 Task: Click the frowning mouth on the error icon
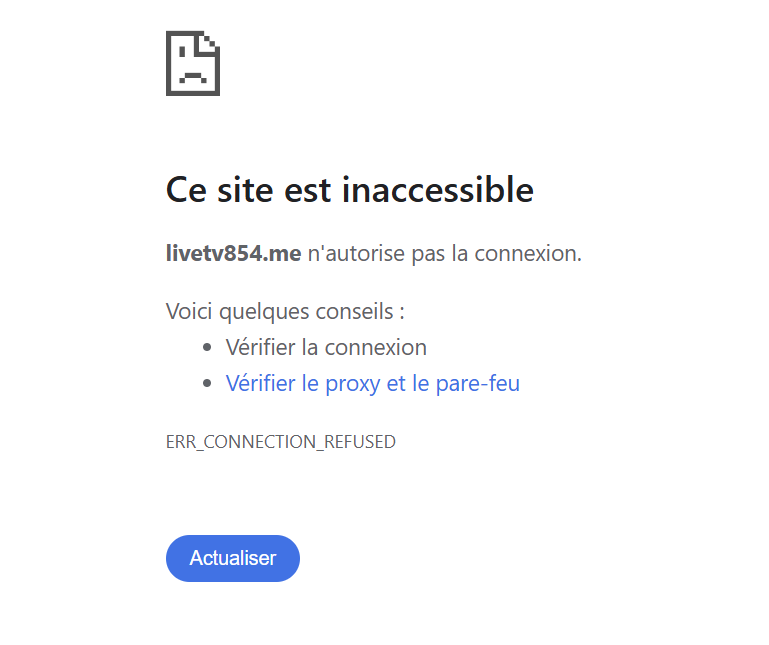tap(193, 77)
